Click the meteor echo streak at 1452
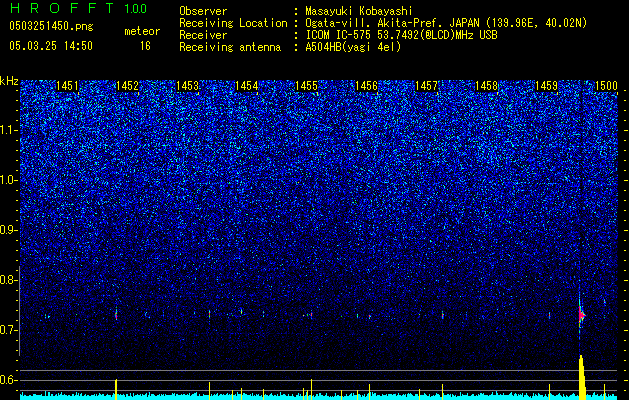 click(x=116, y=314)
